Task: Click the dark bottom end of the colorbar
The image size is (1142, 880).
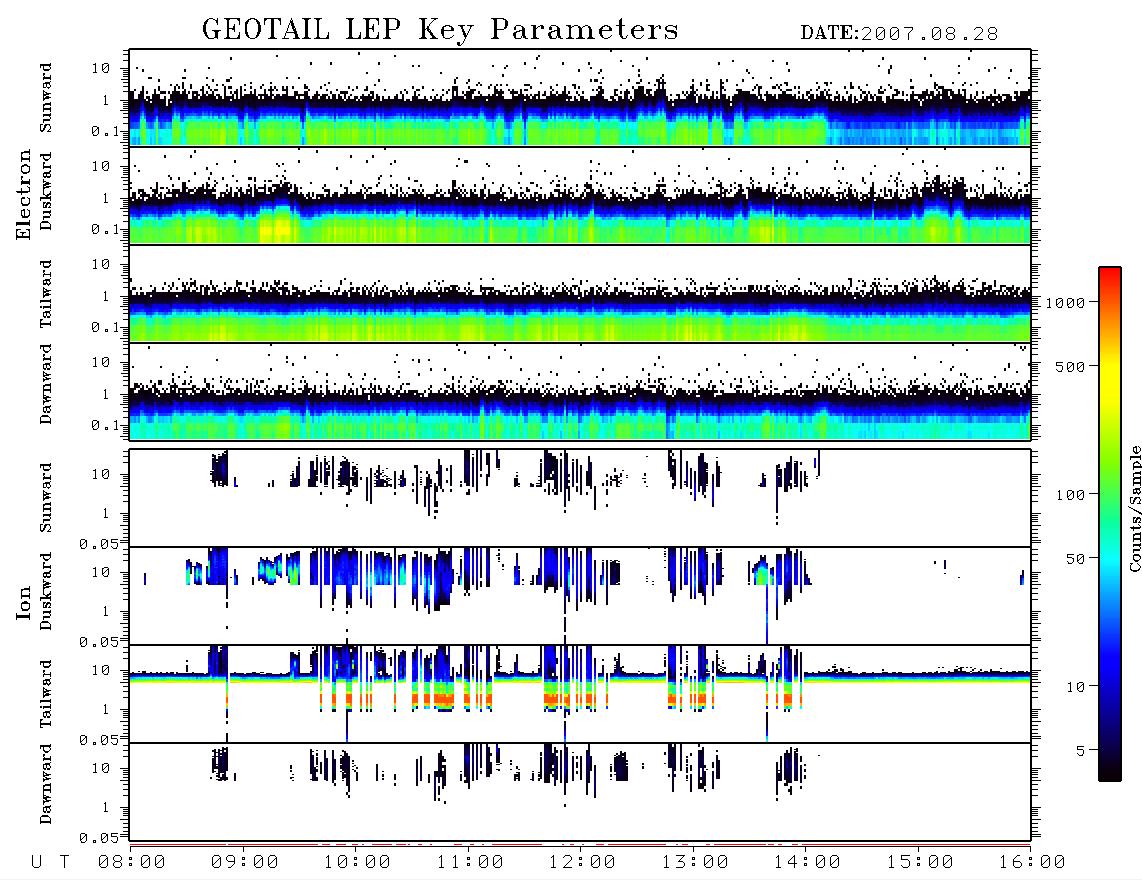Action: click(1110, 771)
